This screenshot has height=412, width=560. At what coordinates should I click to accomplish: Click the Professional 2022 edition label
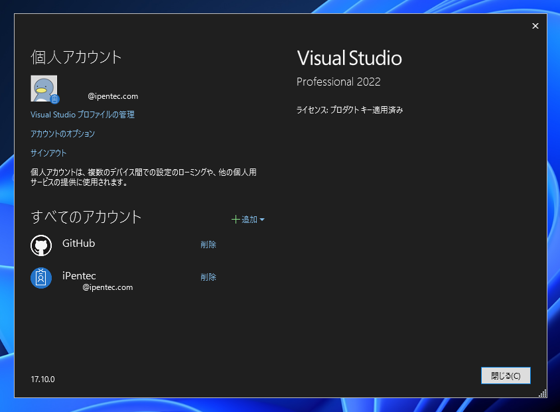(x=339, y=82)
